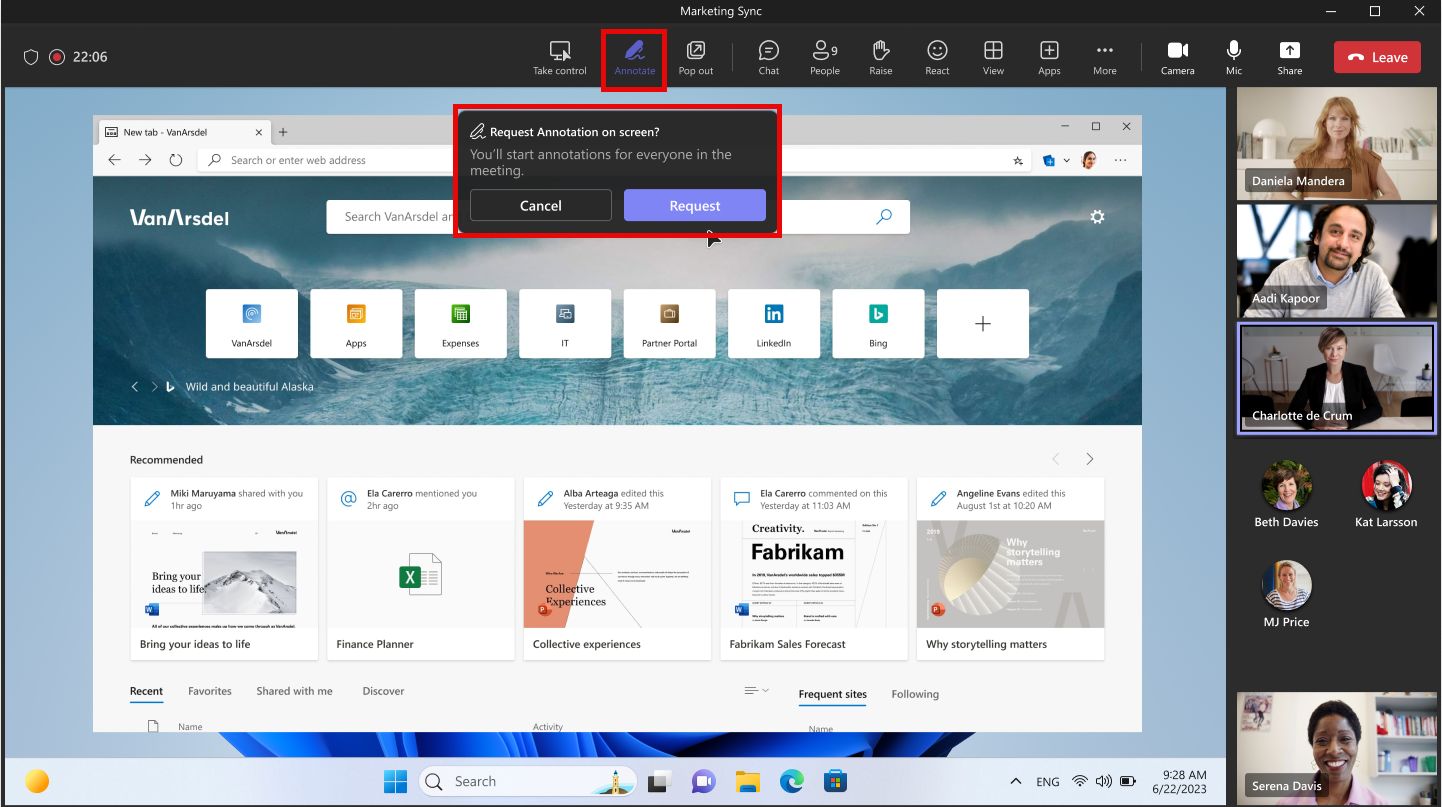This screenshot has height=807, width=1442.
Task: Click browser forward arrow
Action: [x=146, y=160]
